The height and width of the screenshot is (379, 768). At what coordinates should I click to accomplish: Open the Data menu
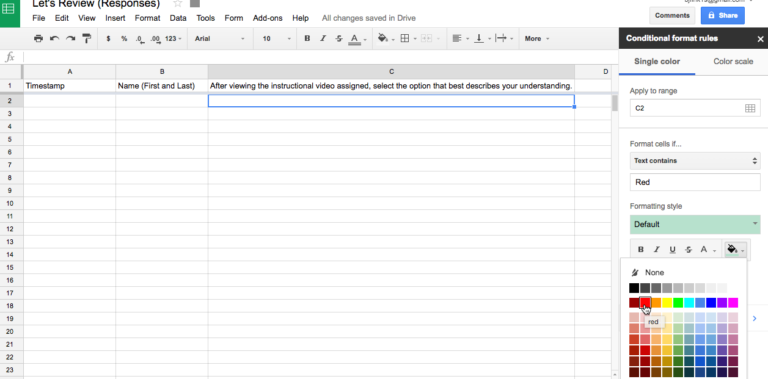tap(178, 18)
